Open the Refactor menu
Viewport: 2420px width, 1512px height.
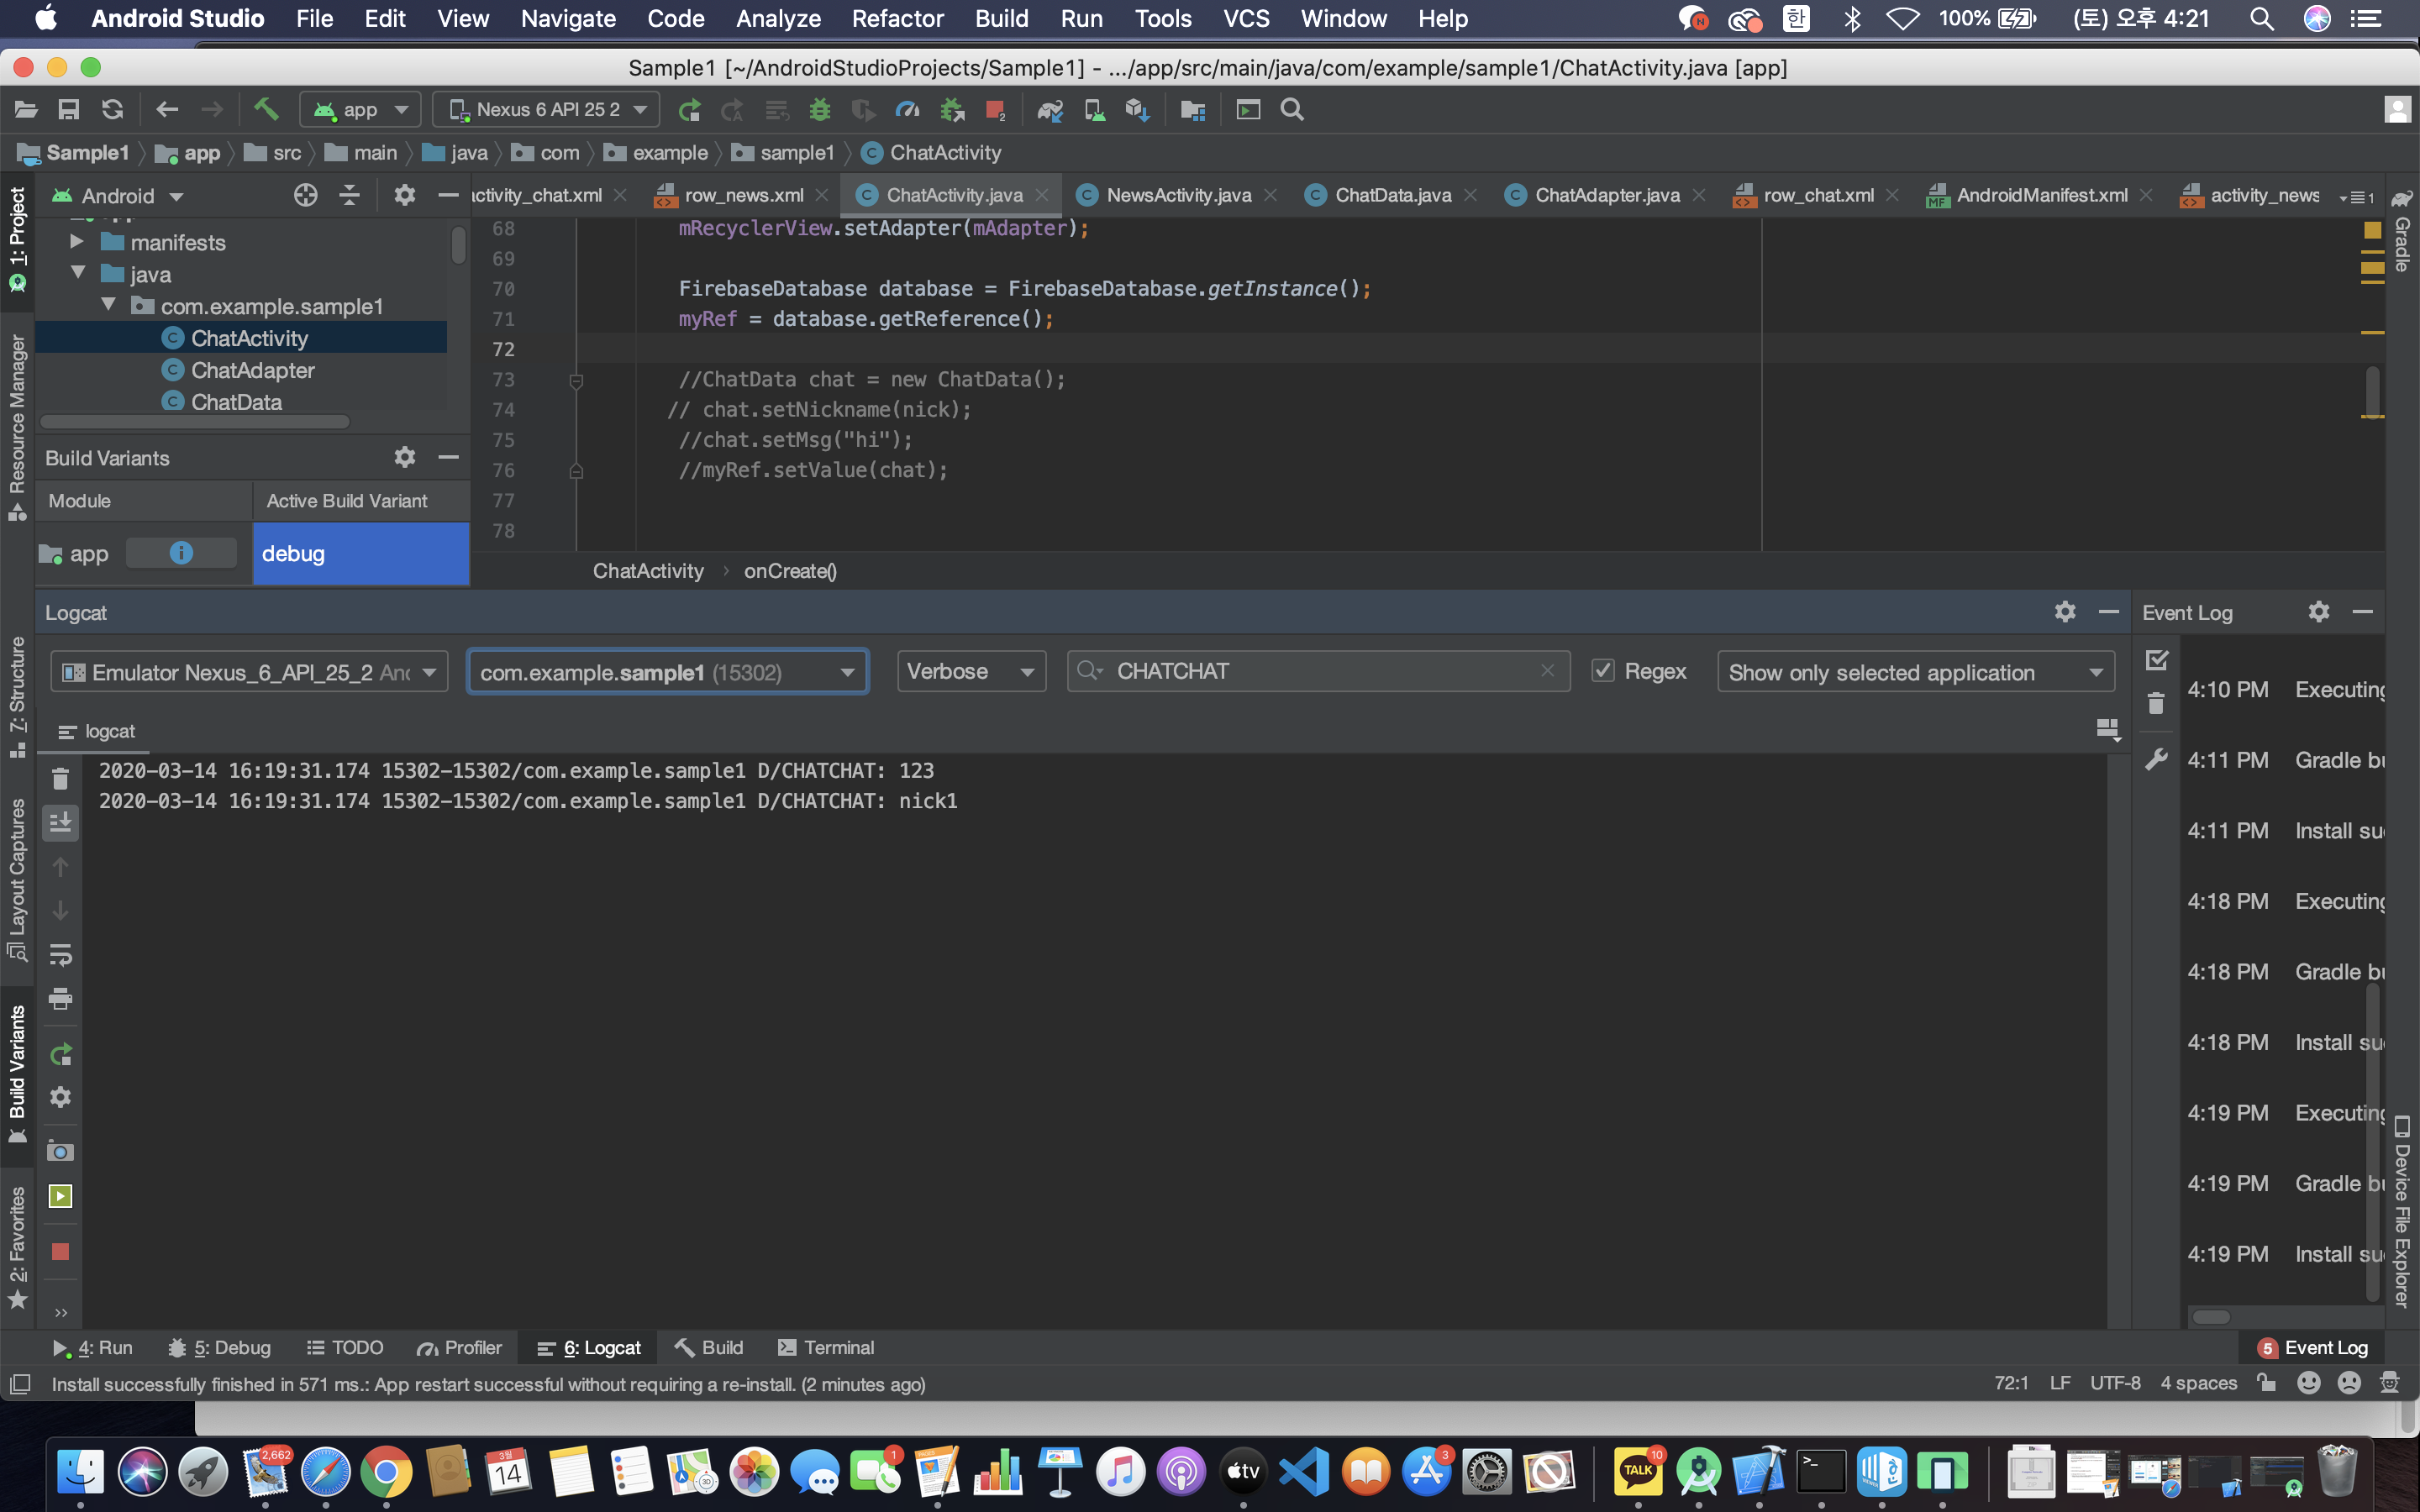[897, 18]
